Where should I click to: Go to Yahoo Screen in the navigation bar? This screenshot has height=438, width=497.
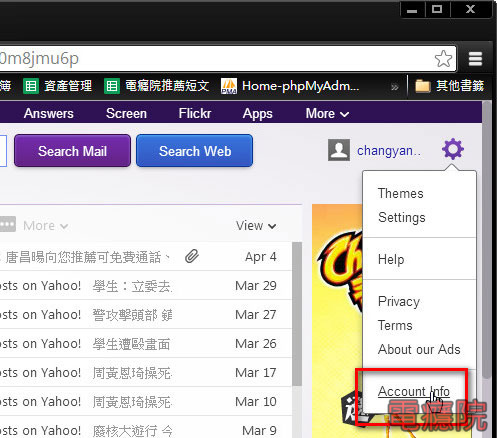pyautogui.click(x=126, y=114)
